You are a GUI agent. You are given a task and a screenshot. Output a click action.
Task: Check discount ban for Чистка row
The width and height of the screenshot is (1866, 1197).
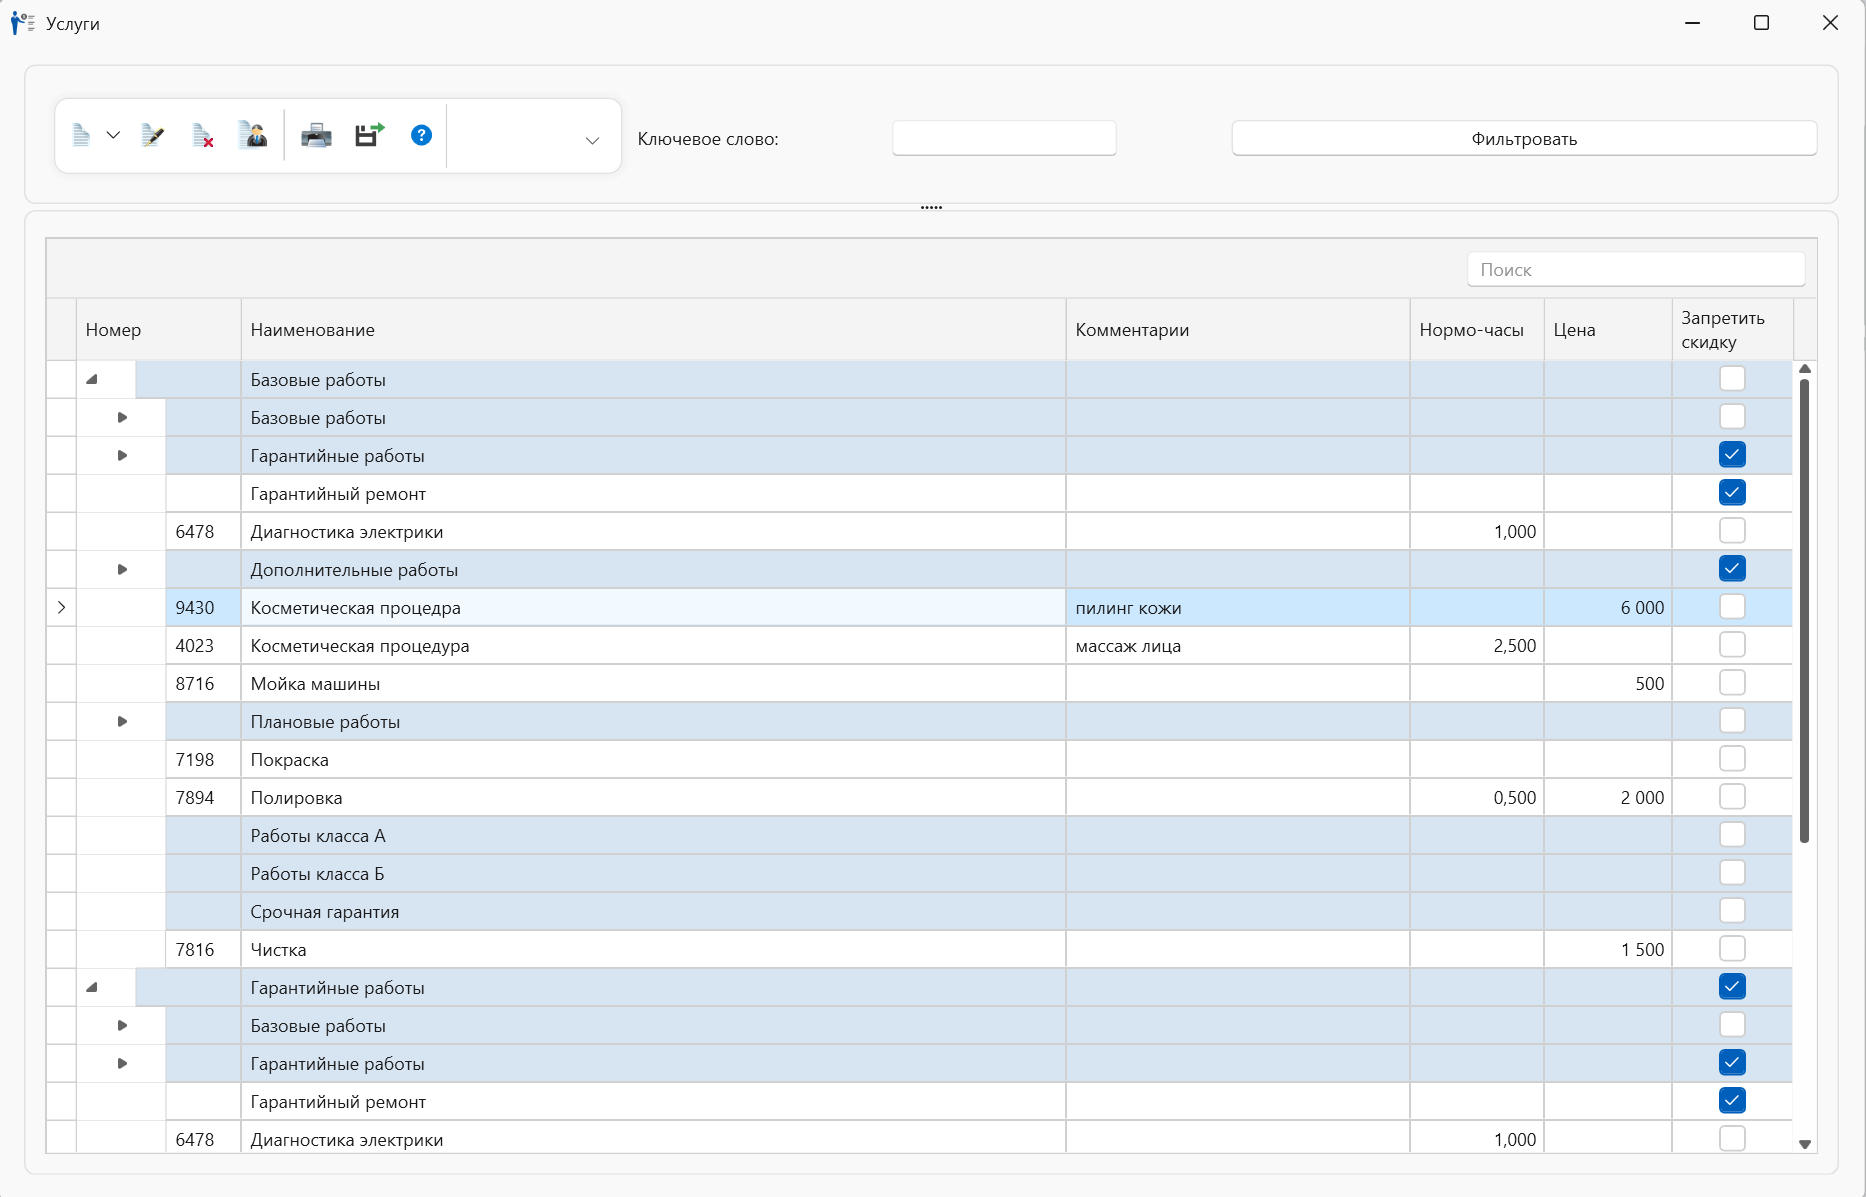click(1732, 948)
